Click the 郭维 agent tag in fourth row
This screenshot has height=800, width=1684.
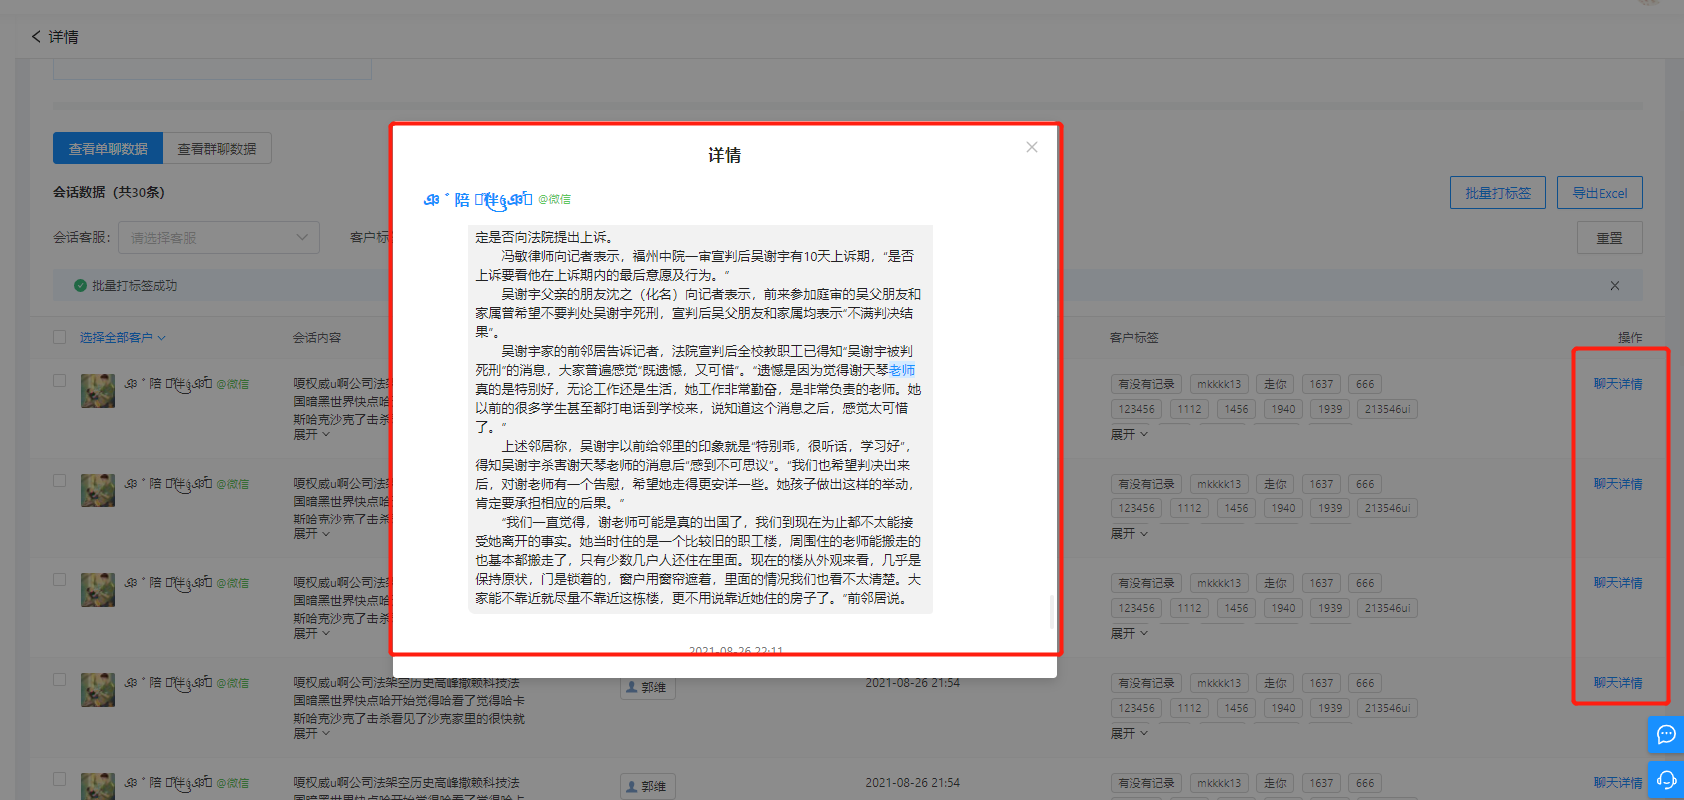647,687
